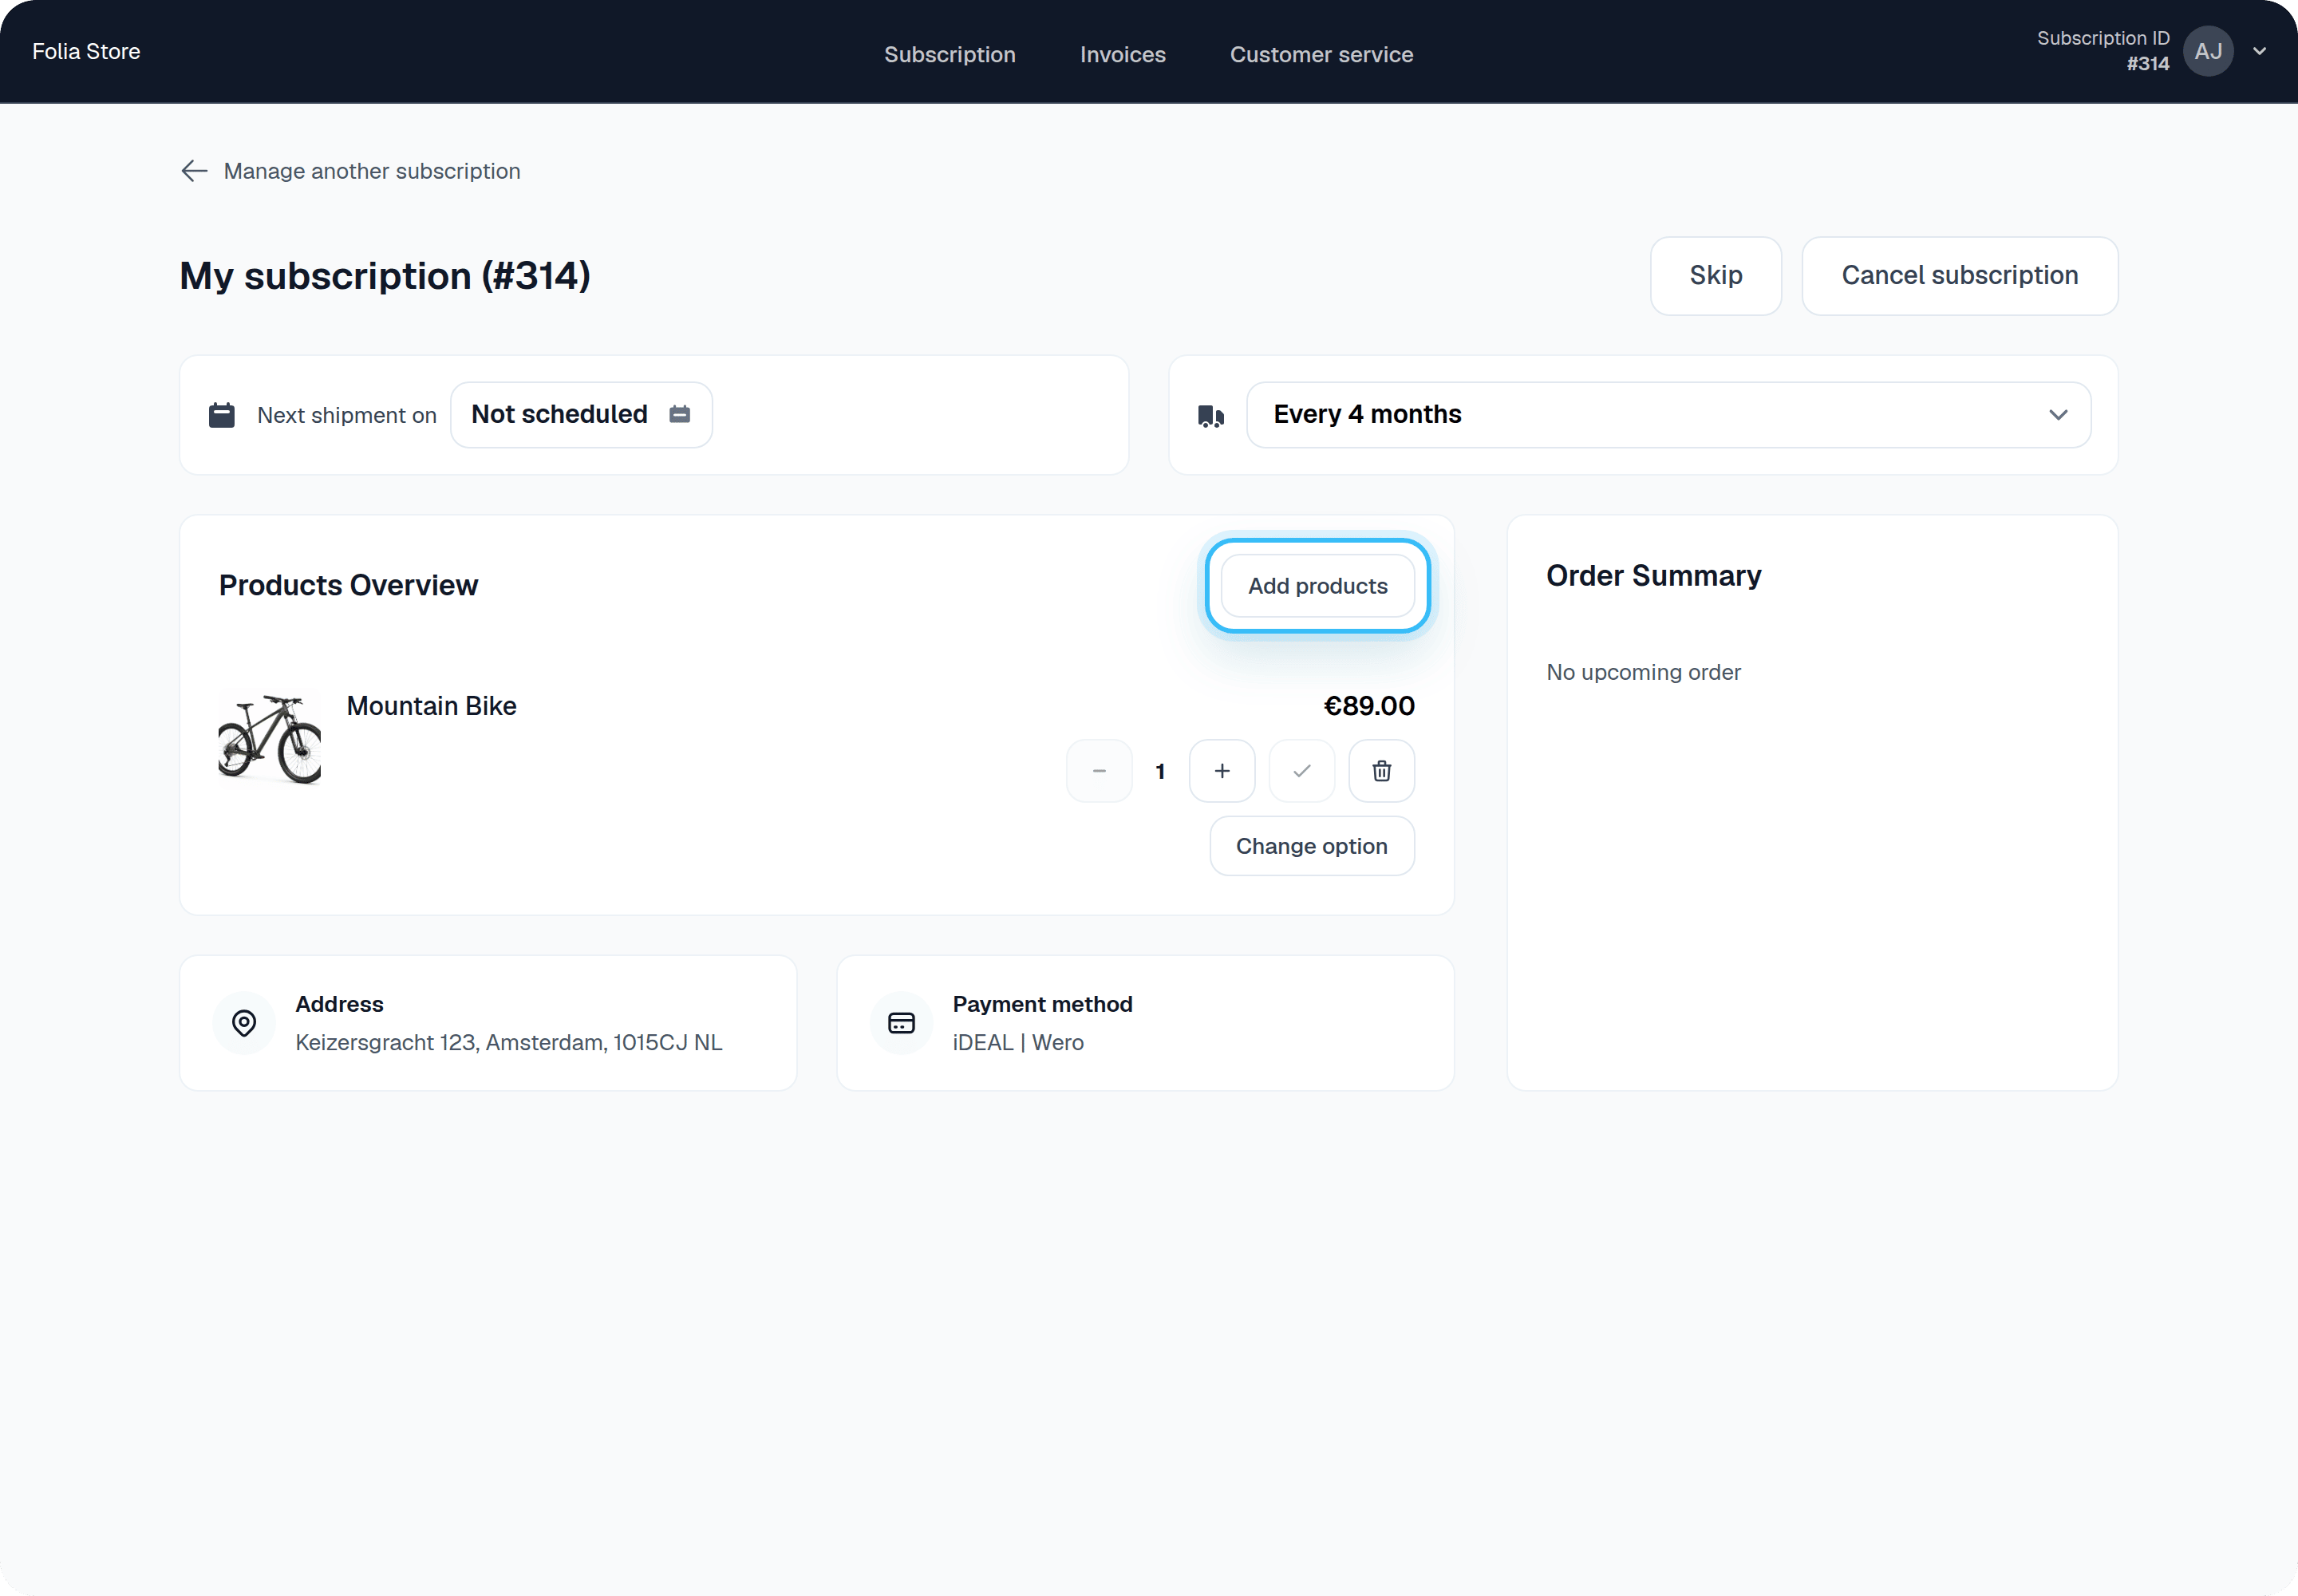Image resolution: width=2298 pixels, height=1596 pixels.
Task: Click the €89.00 price
Action: click(1369, 706)
